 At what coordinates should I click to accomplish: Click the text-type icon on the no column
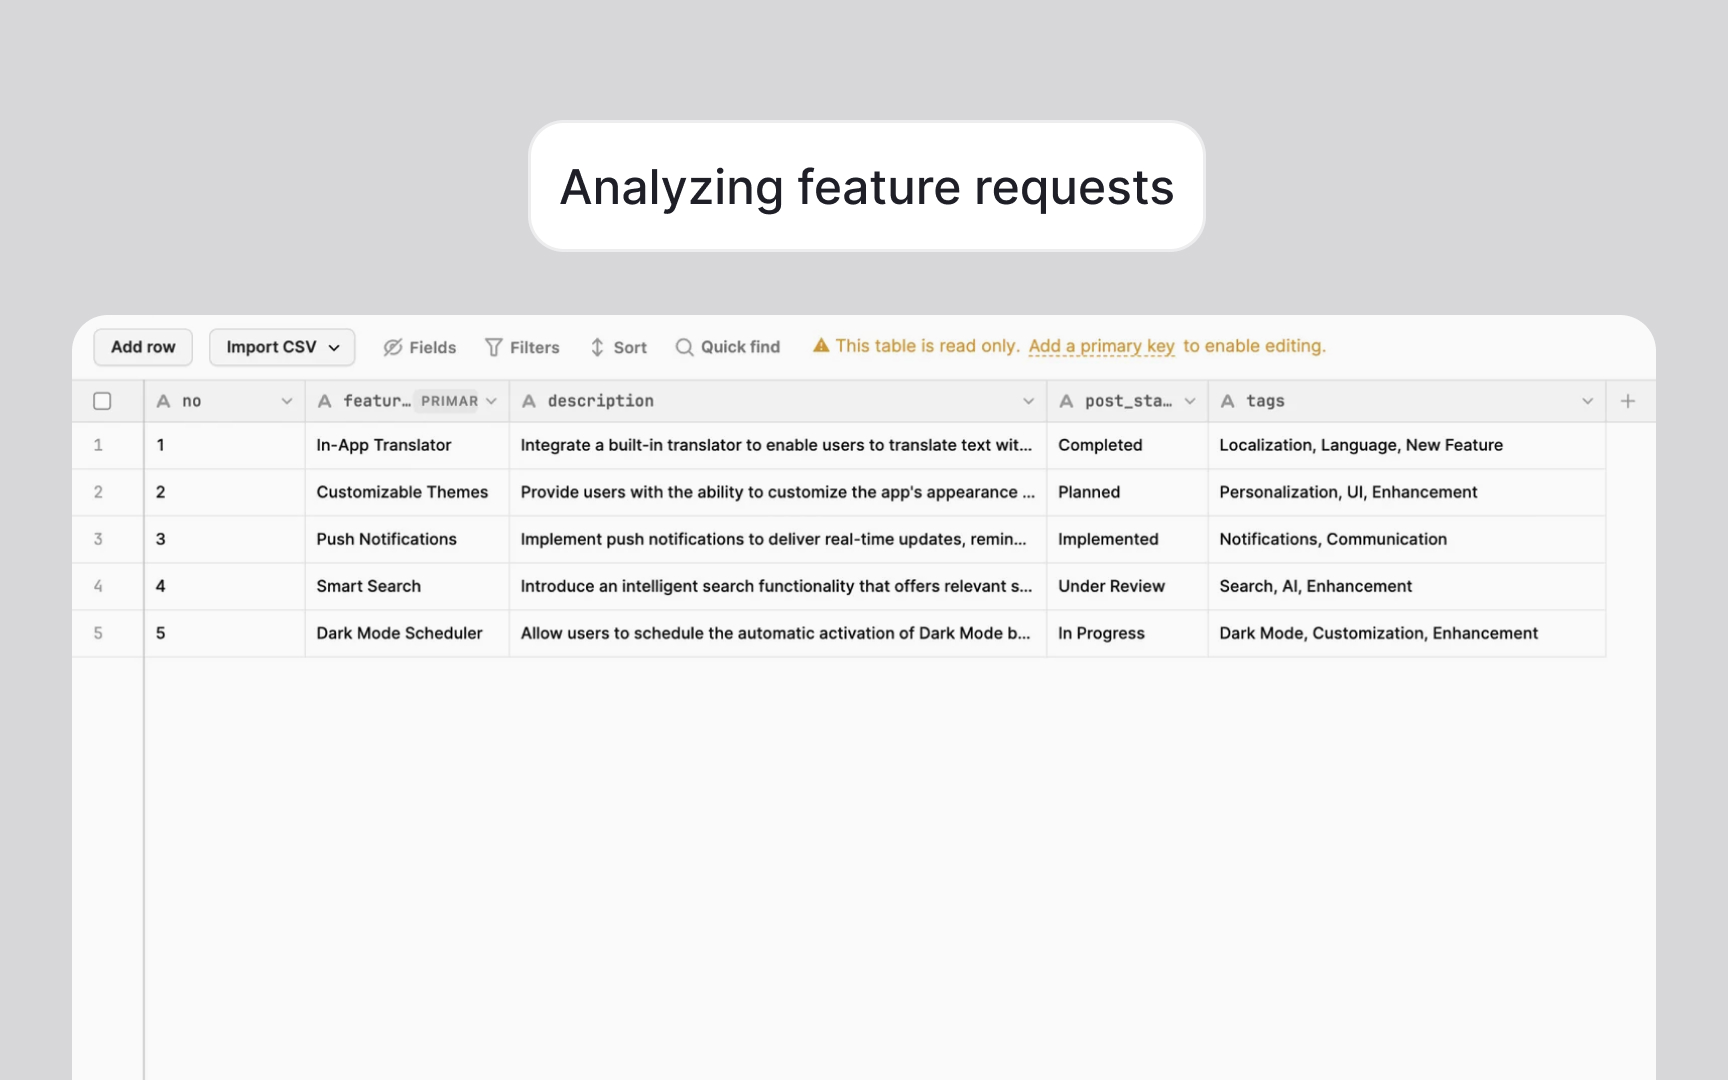click(x=164, y=400)
